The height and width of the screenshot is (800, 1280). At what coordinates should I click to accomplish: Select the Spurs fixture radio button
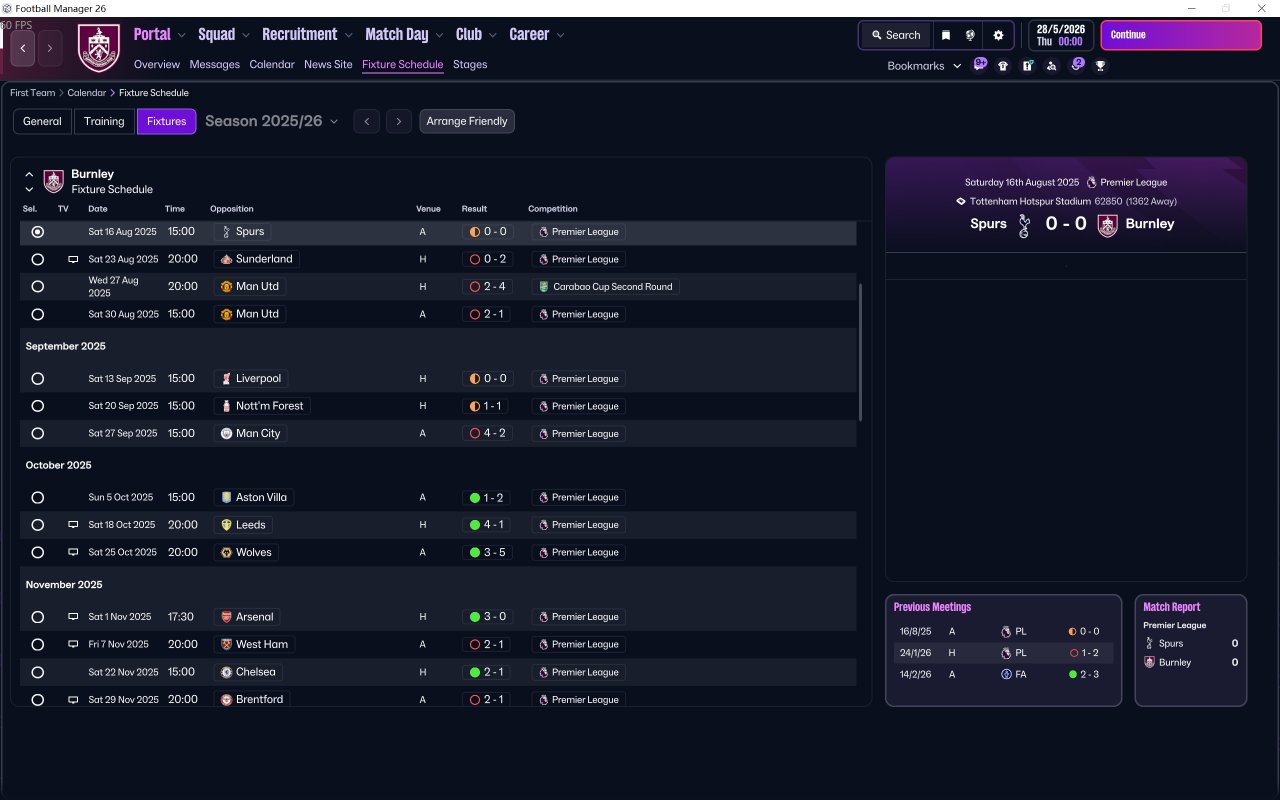pyautogui.click(x=38, y=232)
